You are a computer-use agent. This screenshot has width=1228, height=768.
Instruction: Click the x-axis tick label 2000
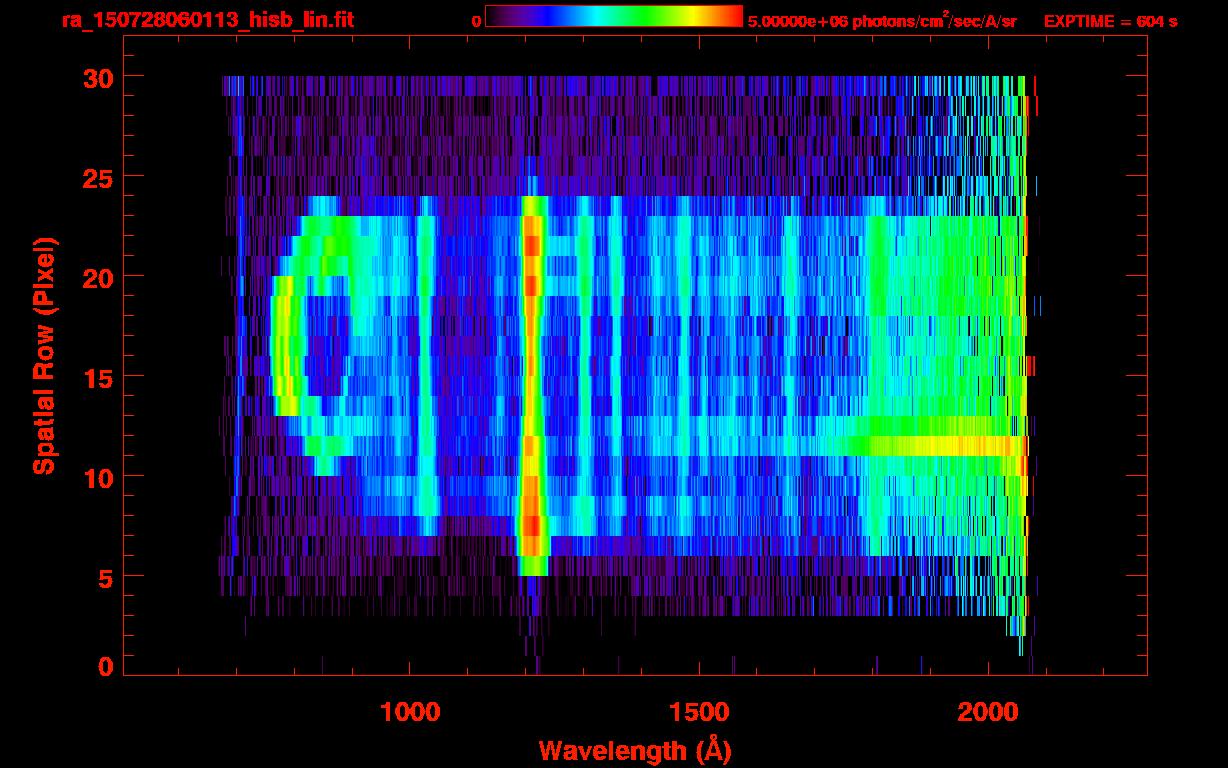[988, 712]
